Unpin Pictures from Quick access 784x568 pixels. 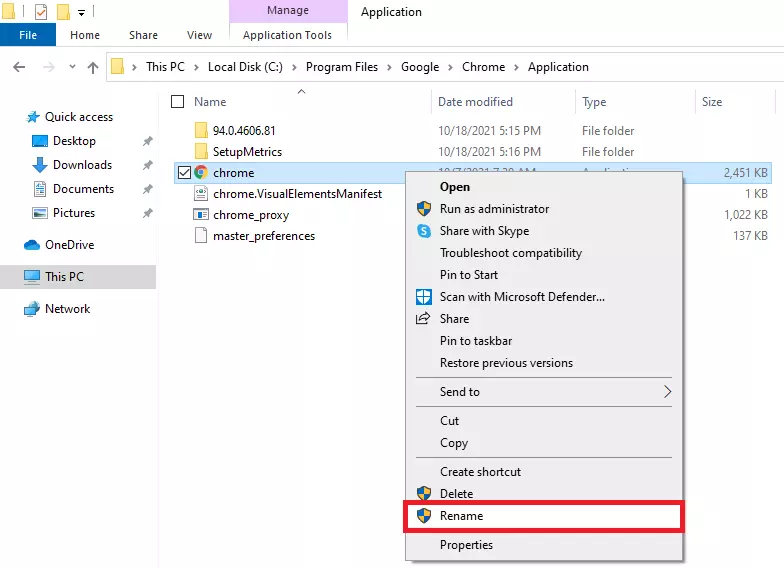tap(148, 213)
